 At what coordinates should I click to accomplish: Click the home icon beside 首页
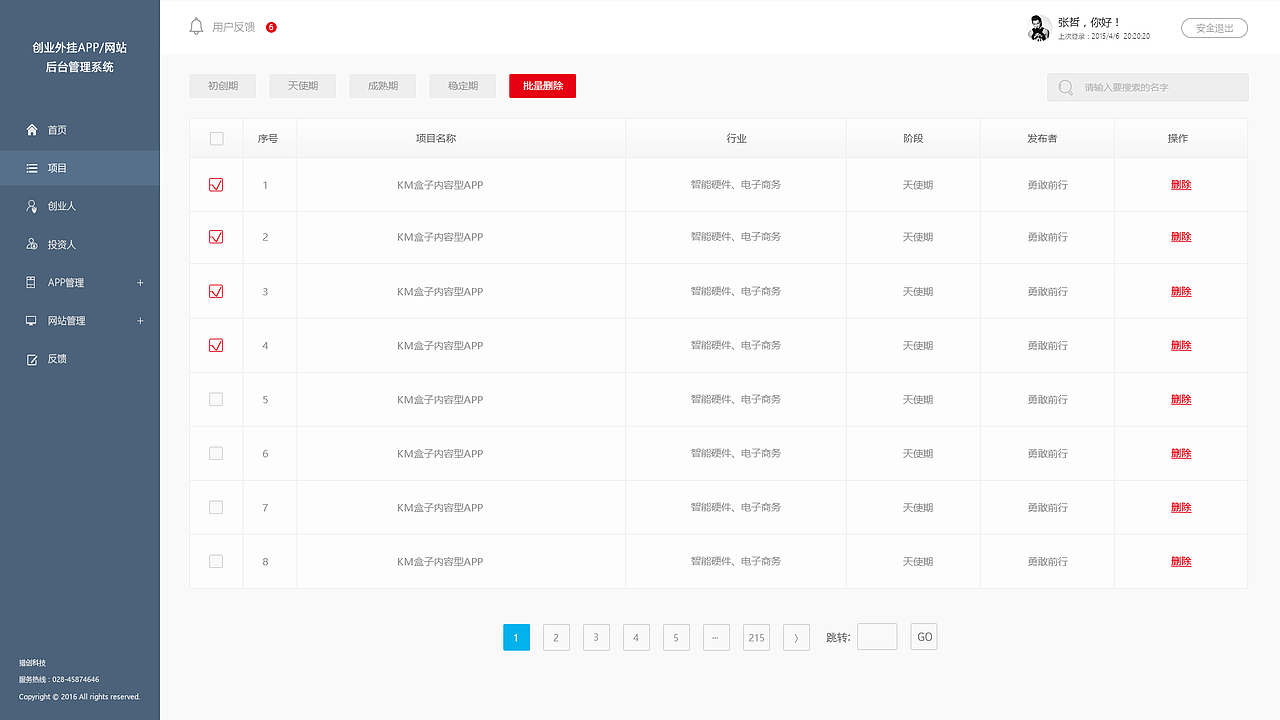click(x=32, y=130)
